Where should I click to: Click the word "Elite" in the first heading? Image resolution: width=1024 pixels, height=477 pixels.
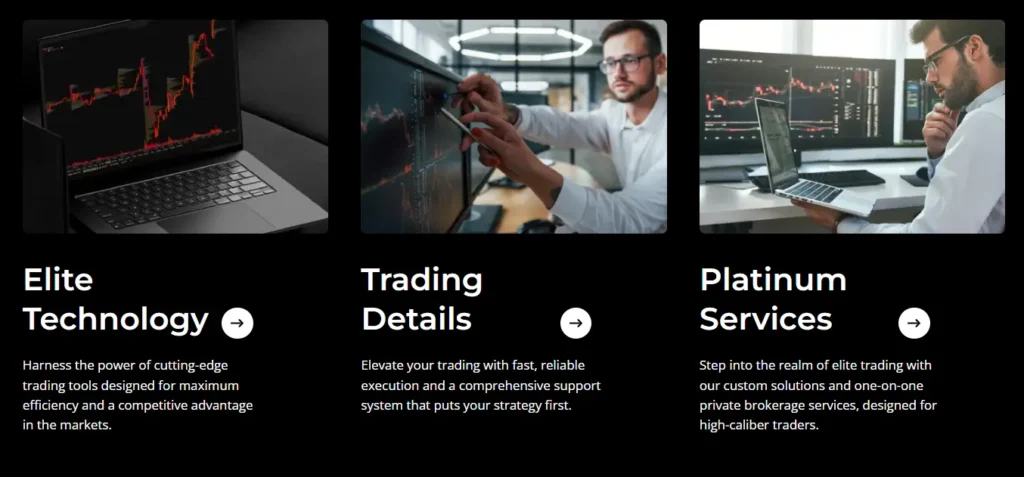pyautogui.click(x=58, y=279)
